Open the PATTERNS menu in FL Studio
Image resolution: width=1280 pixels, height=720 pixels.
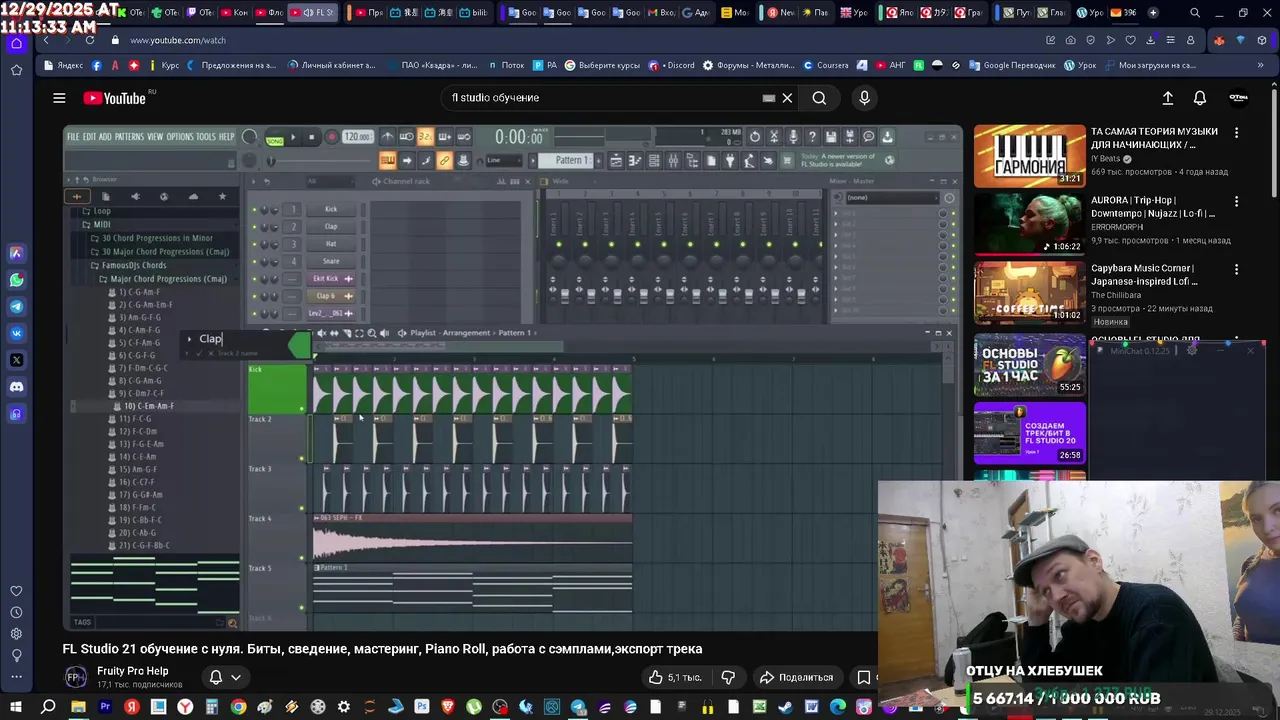[x=129, y=136]
